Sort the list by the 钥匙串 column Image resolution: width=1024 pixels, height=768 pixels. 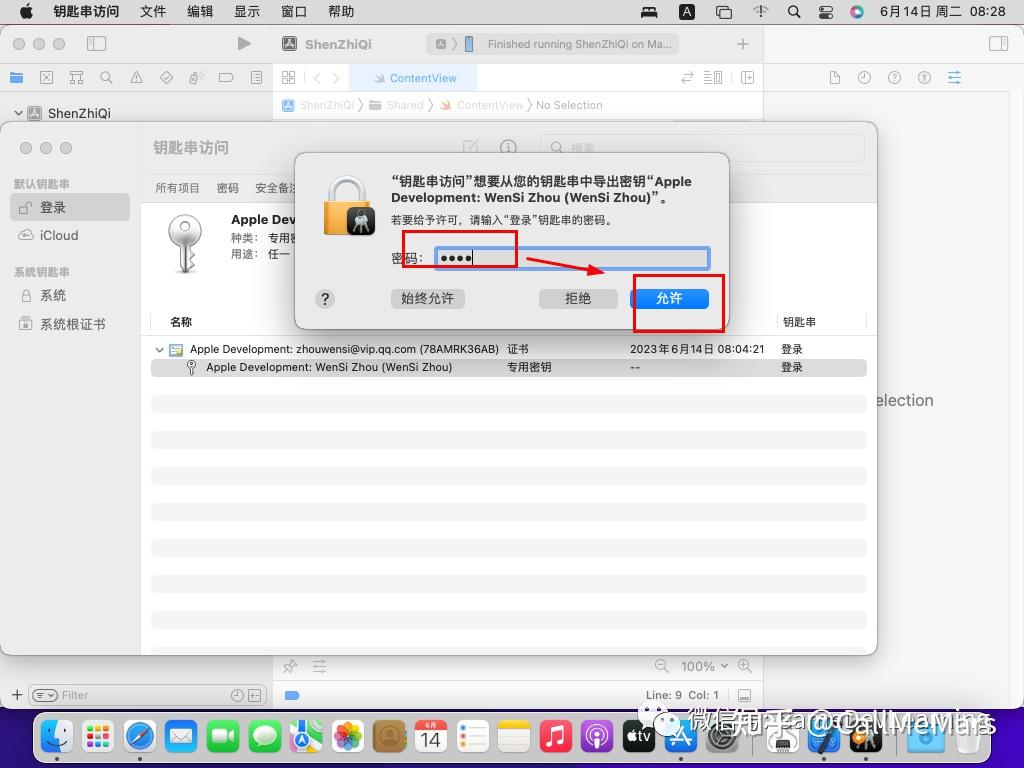point(799,322)
